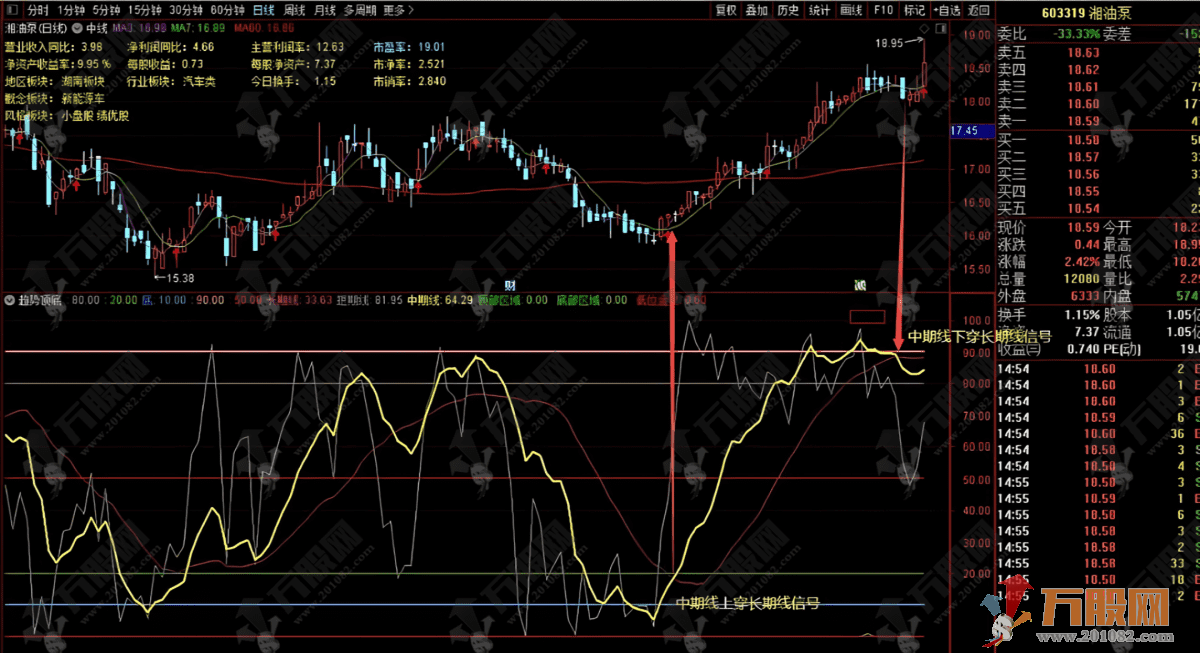Click the red up-arrow marker on latest candle
Viewport: 1200px width, 653px height.
[x=924, y=92]
